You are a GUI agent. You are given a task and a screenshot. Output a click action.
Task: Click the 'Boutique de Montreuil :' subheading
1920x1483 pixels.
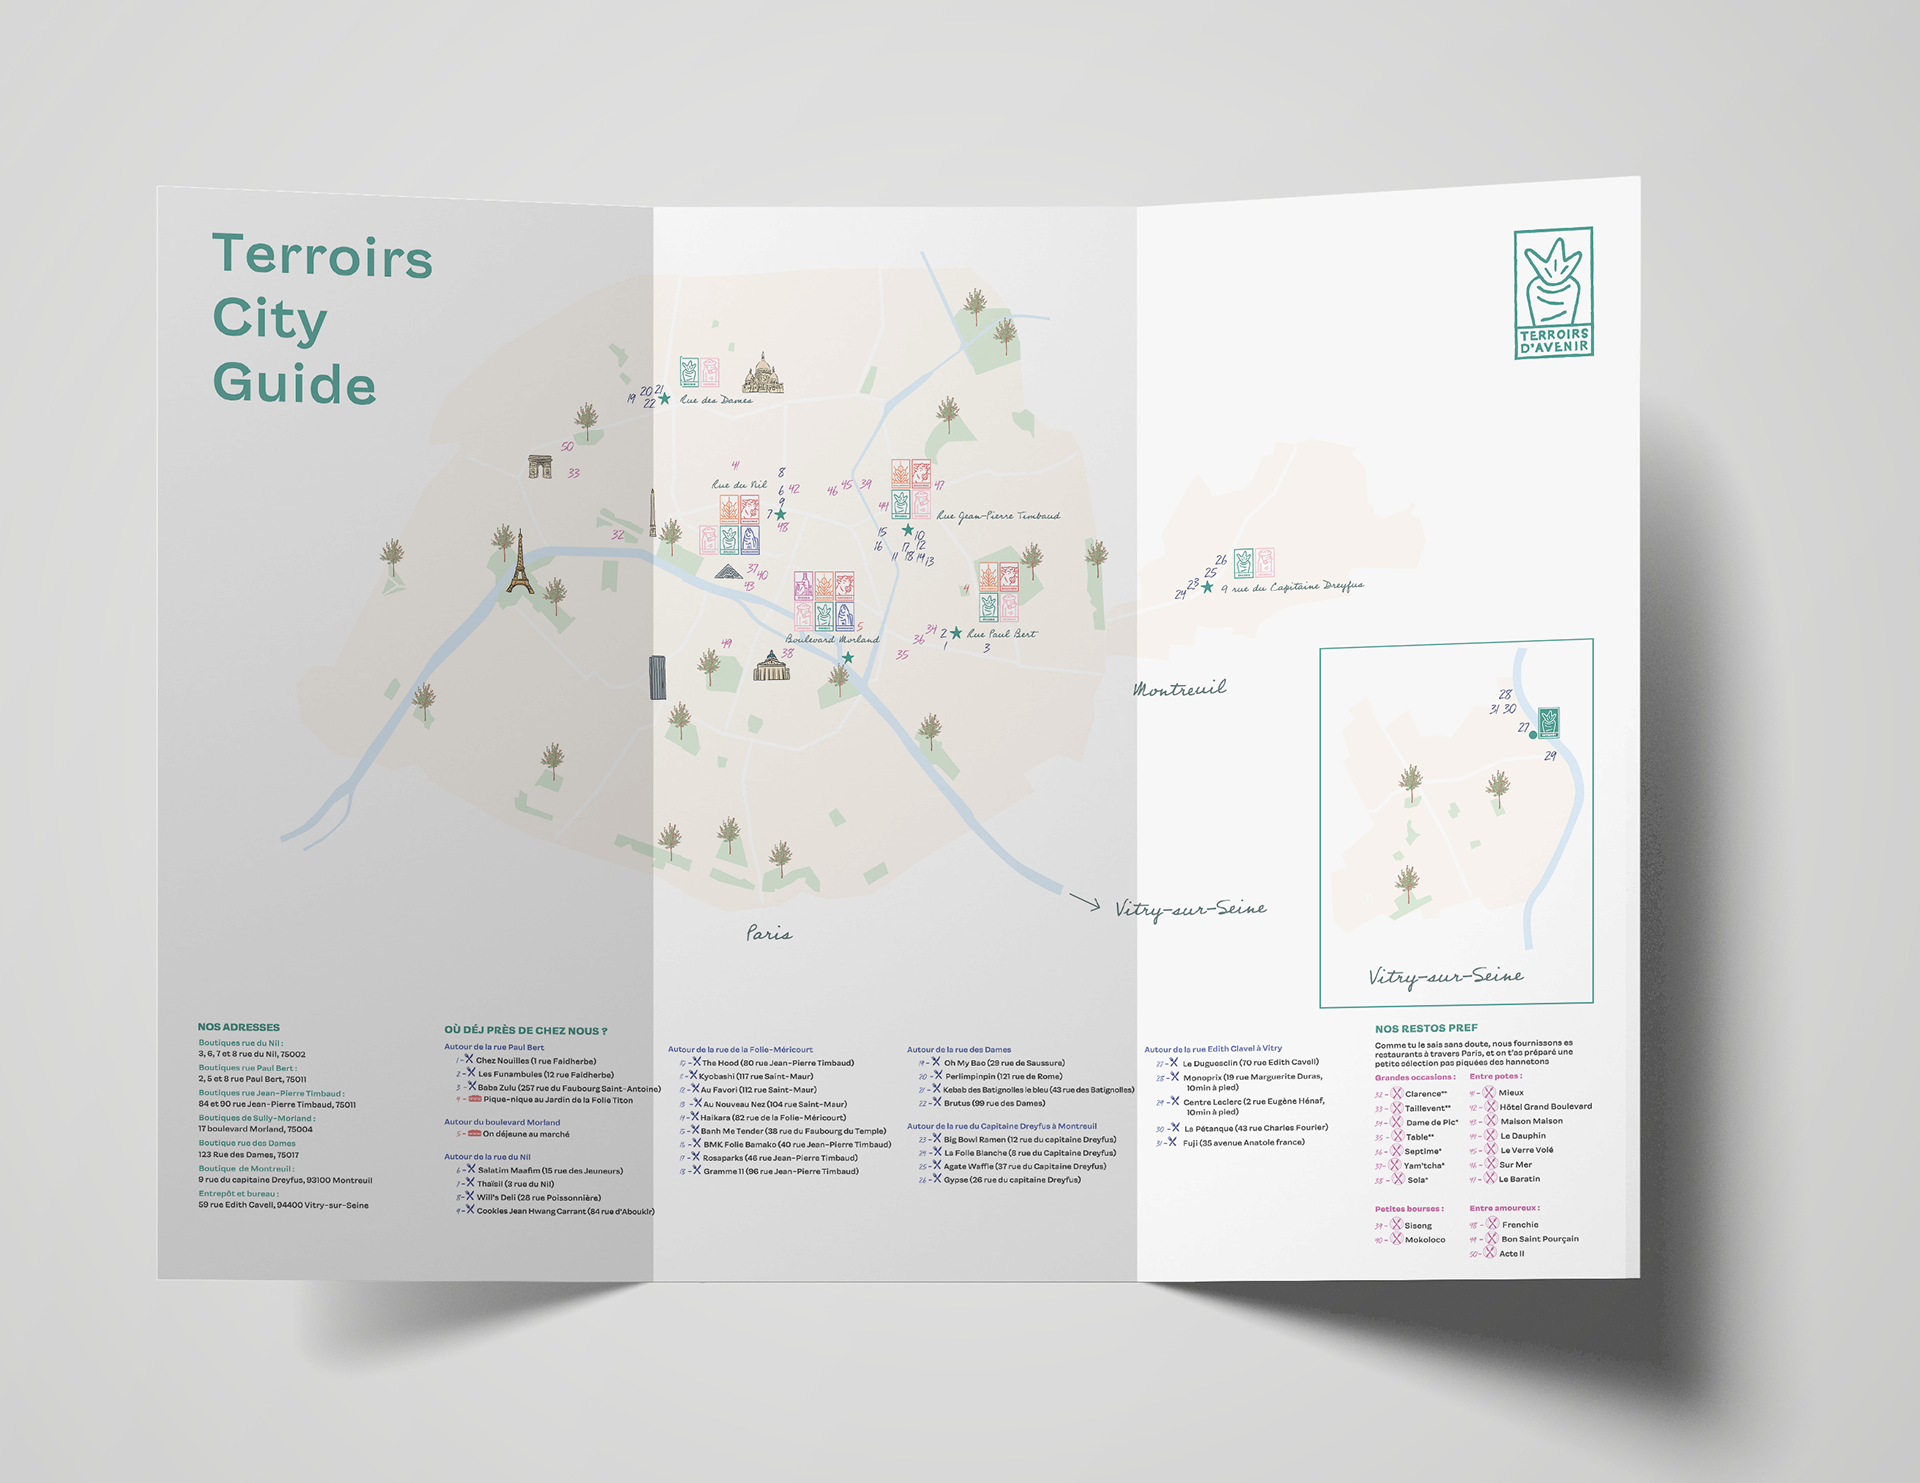[x=246, y=1168]
